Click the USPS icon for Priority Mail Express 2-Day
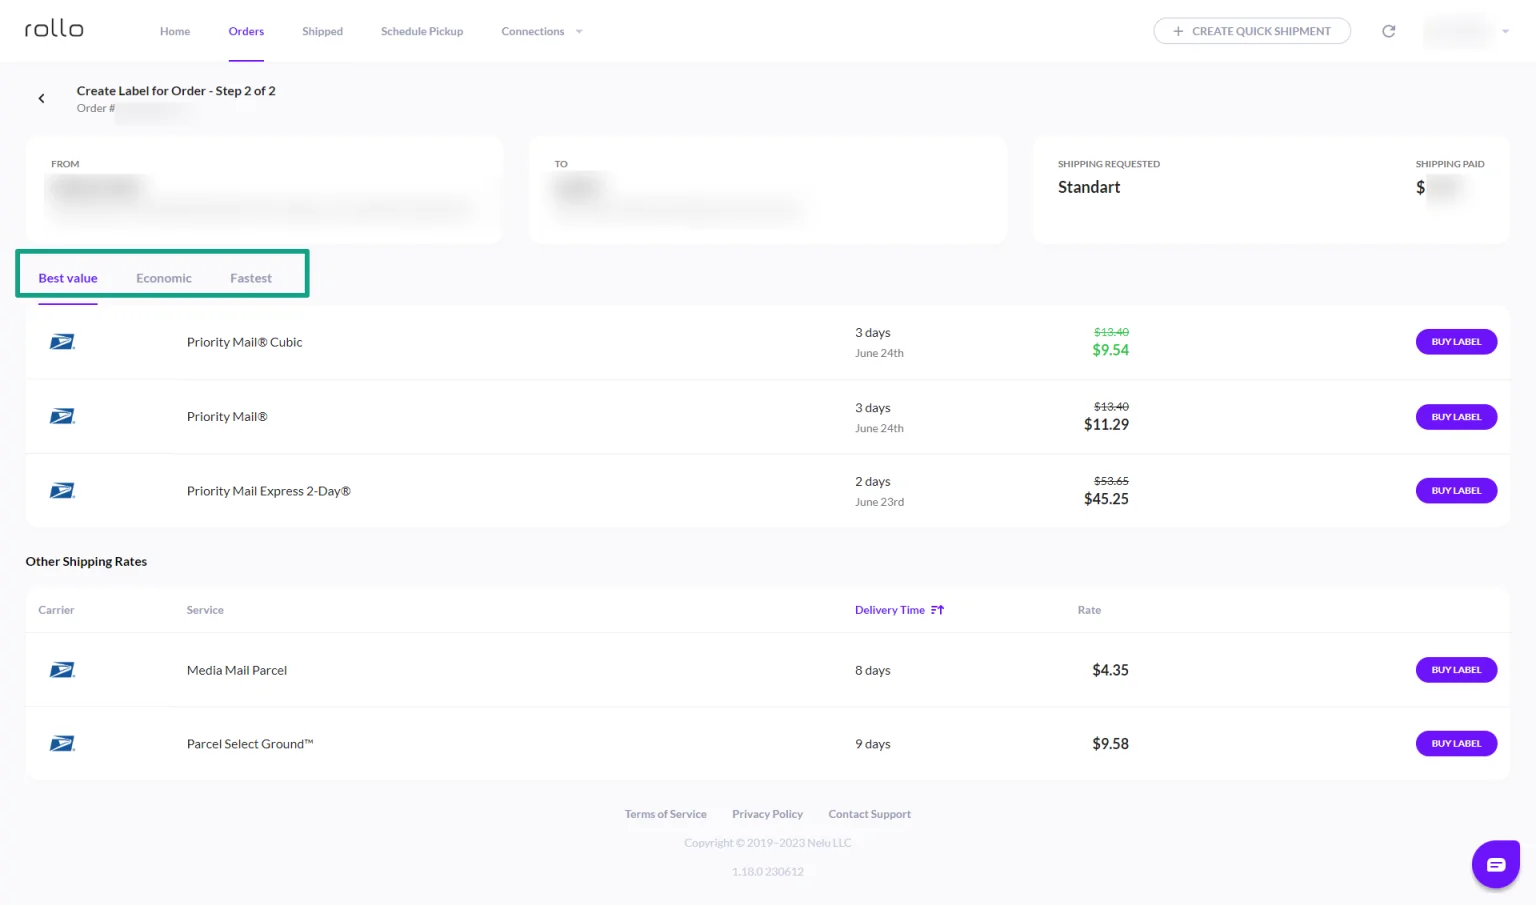 click(62, 490)
